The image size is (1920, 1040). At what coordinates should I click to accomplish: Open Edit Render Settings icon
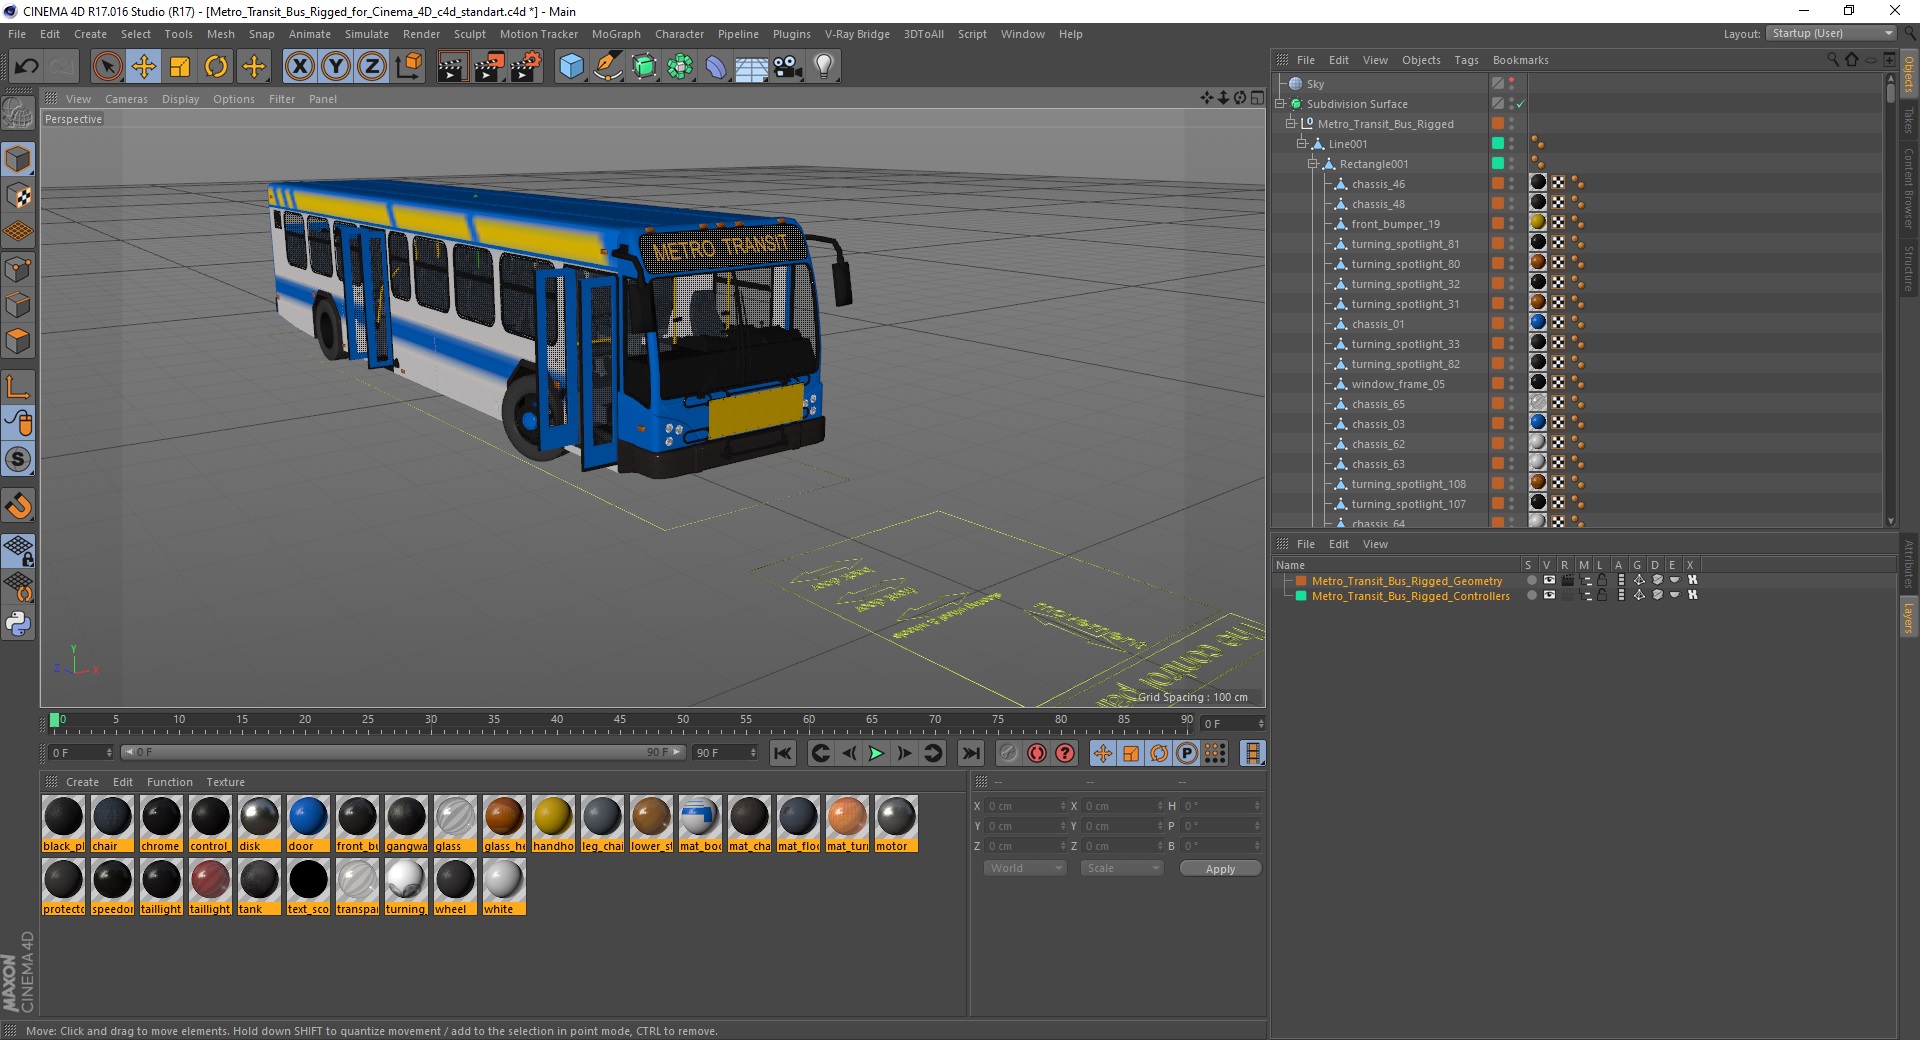(526, 67)
